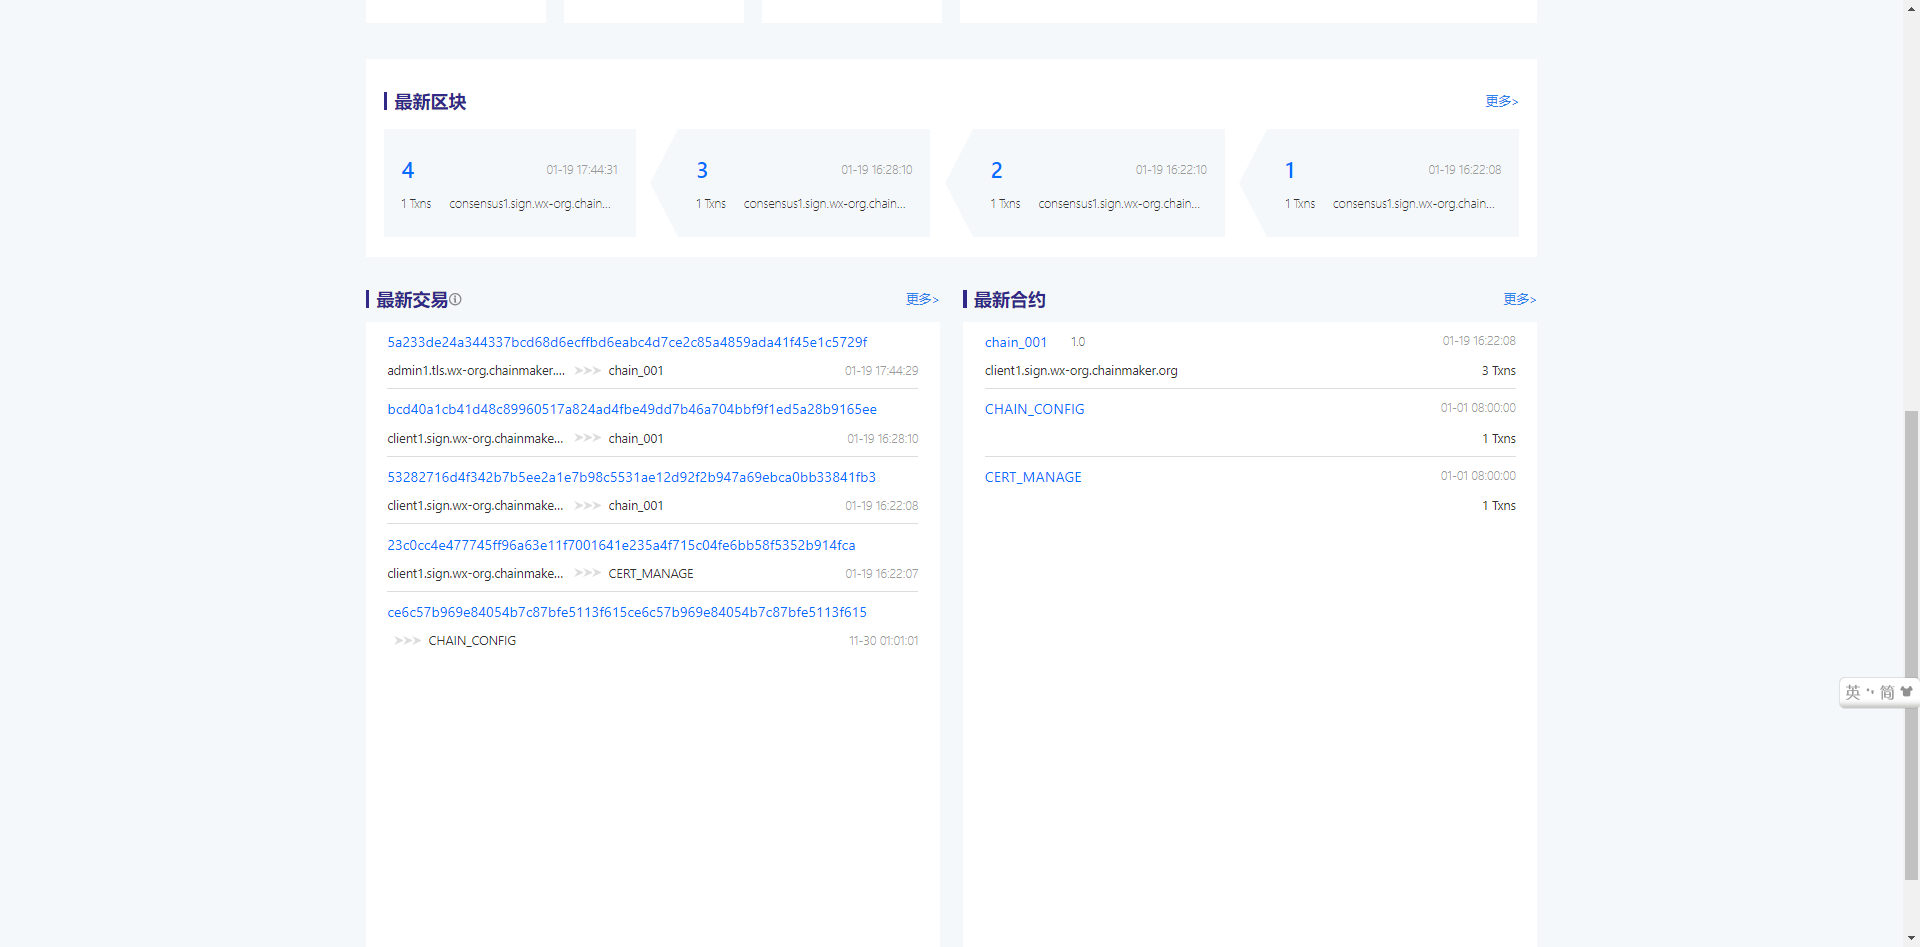Click timestamp 01-19 17:44:29 in transactions
This screenshot has width=1920, height=947.
(881, 370)
